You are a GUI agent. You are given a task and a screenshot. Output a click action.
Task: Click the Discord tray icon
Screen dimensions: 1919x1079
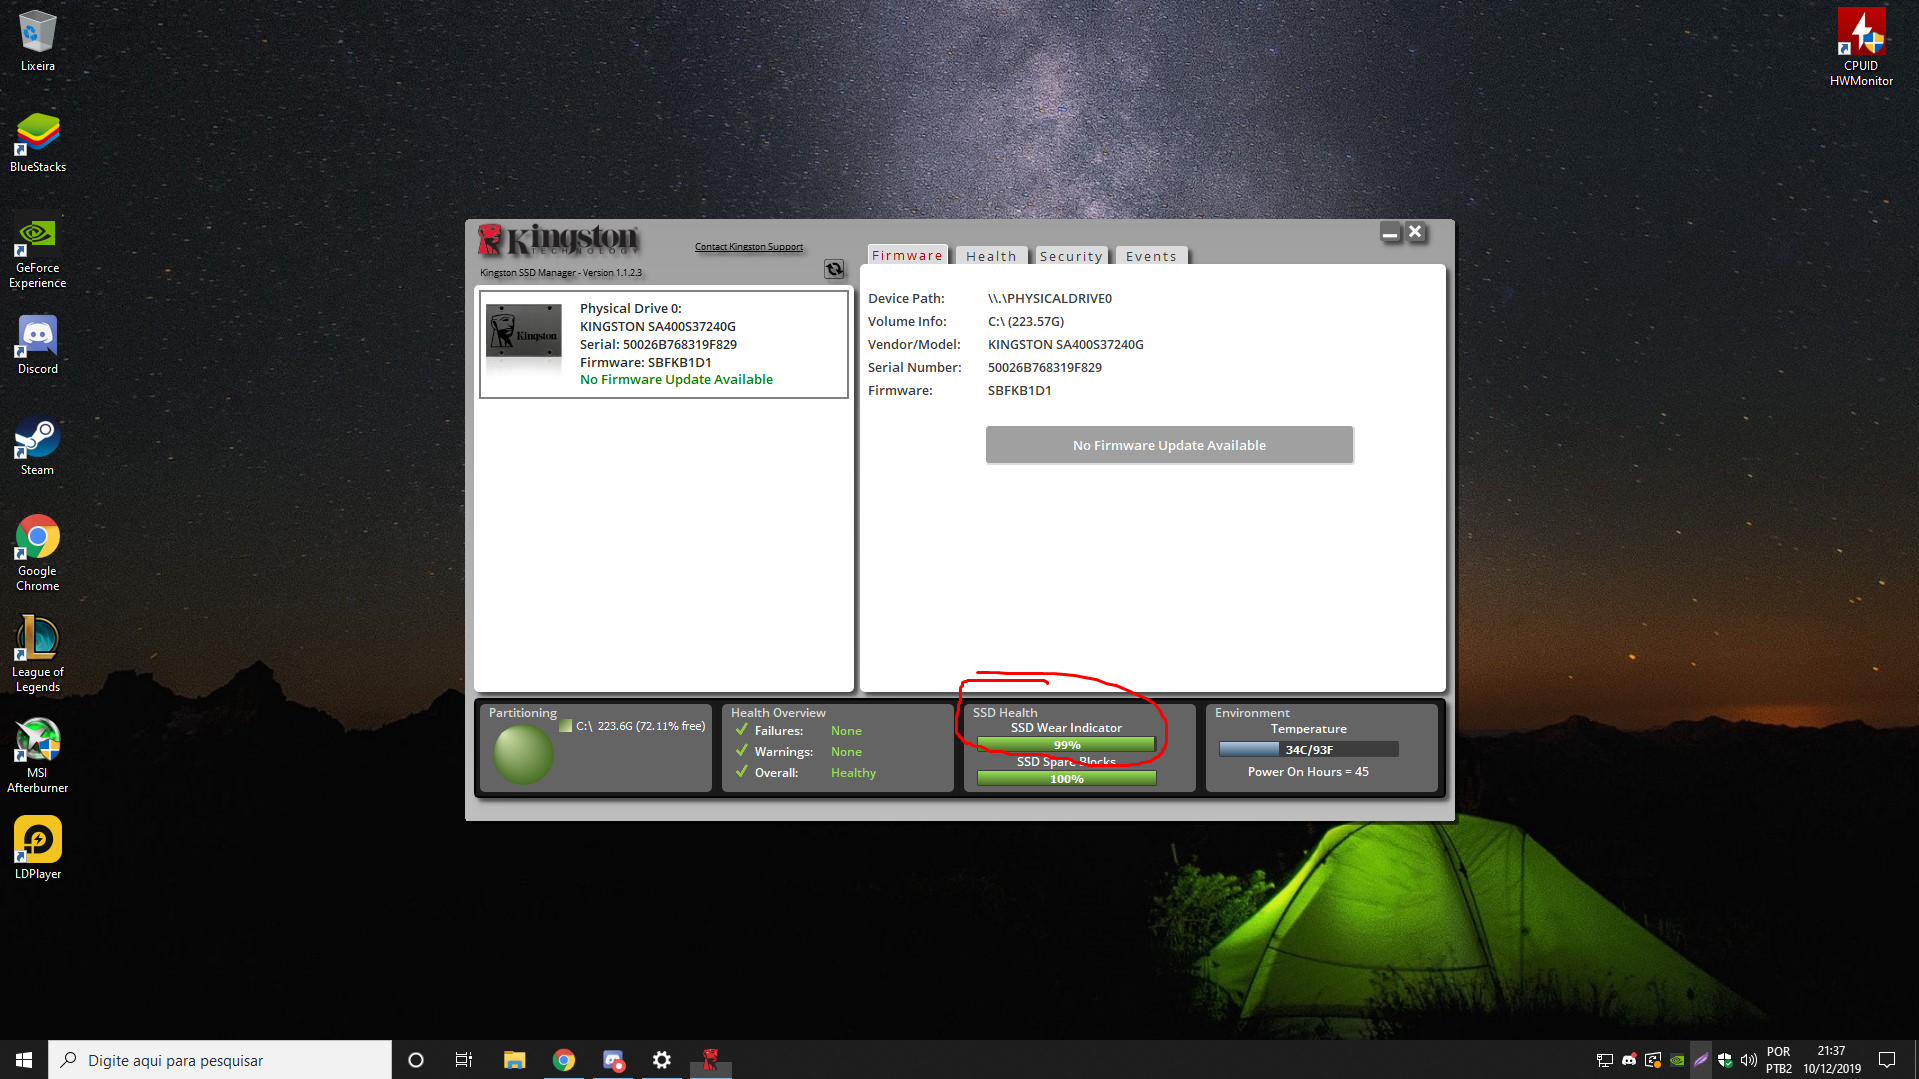point(1629,1060)
